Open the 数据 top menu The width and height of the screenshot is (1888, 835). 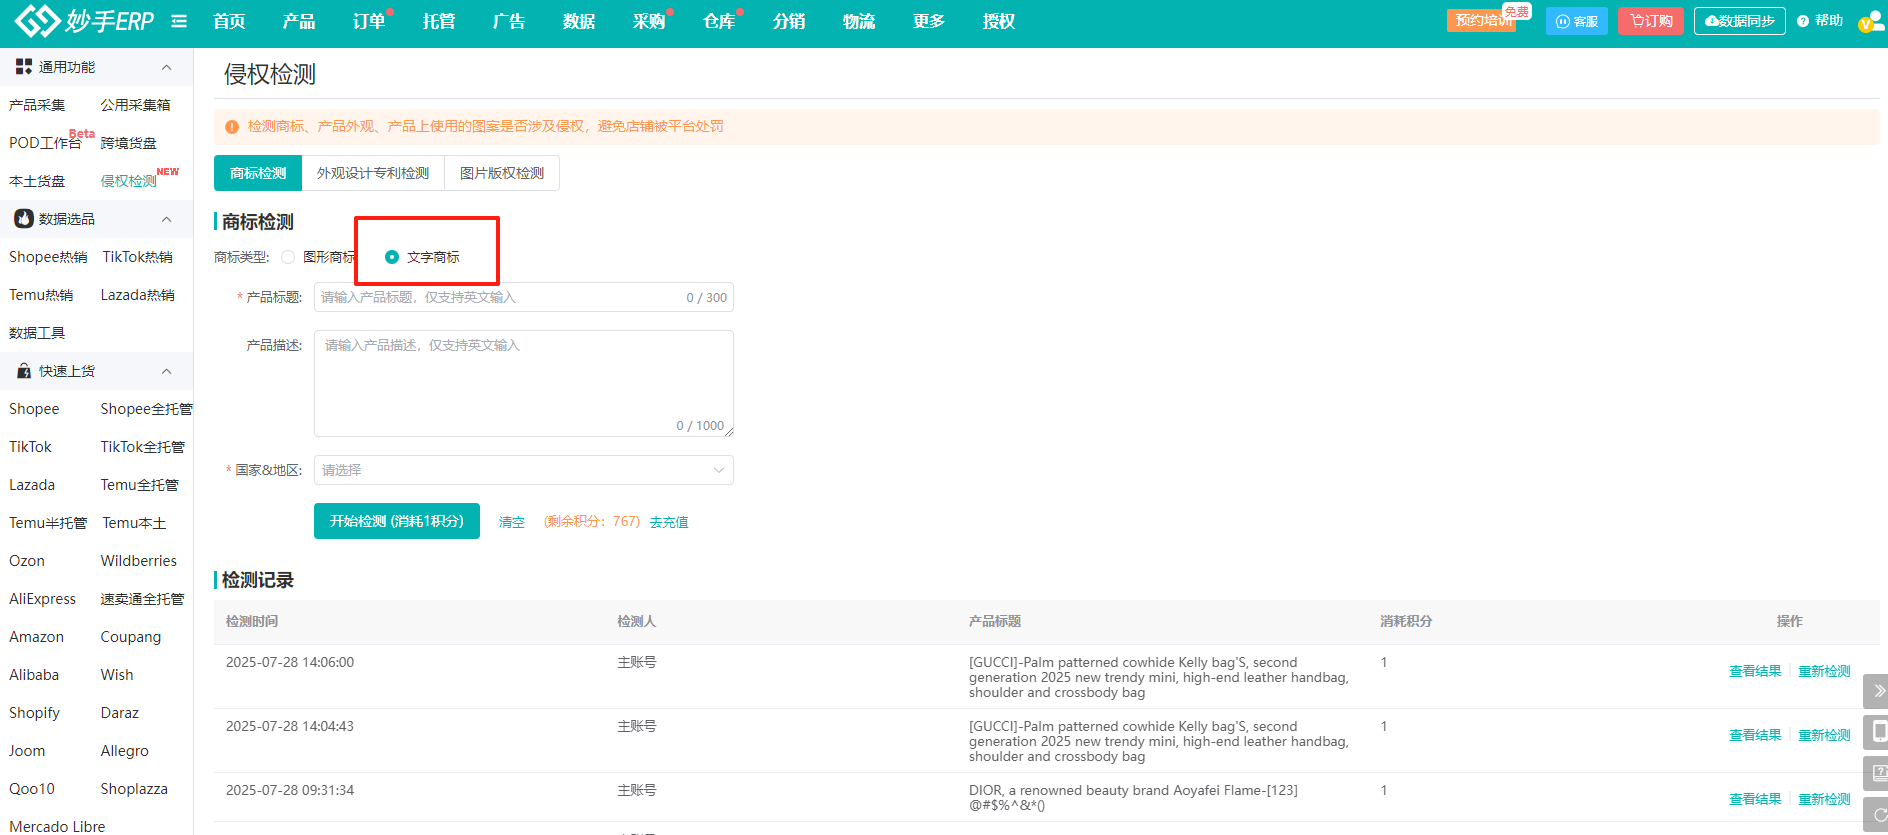coord(579,21)
